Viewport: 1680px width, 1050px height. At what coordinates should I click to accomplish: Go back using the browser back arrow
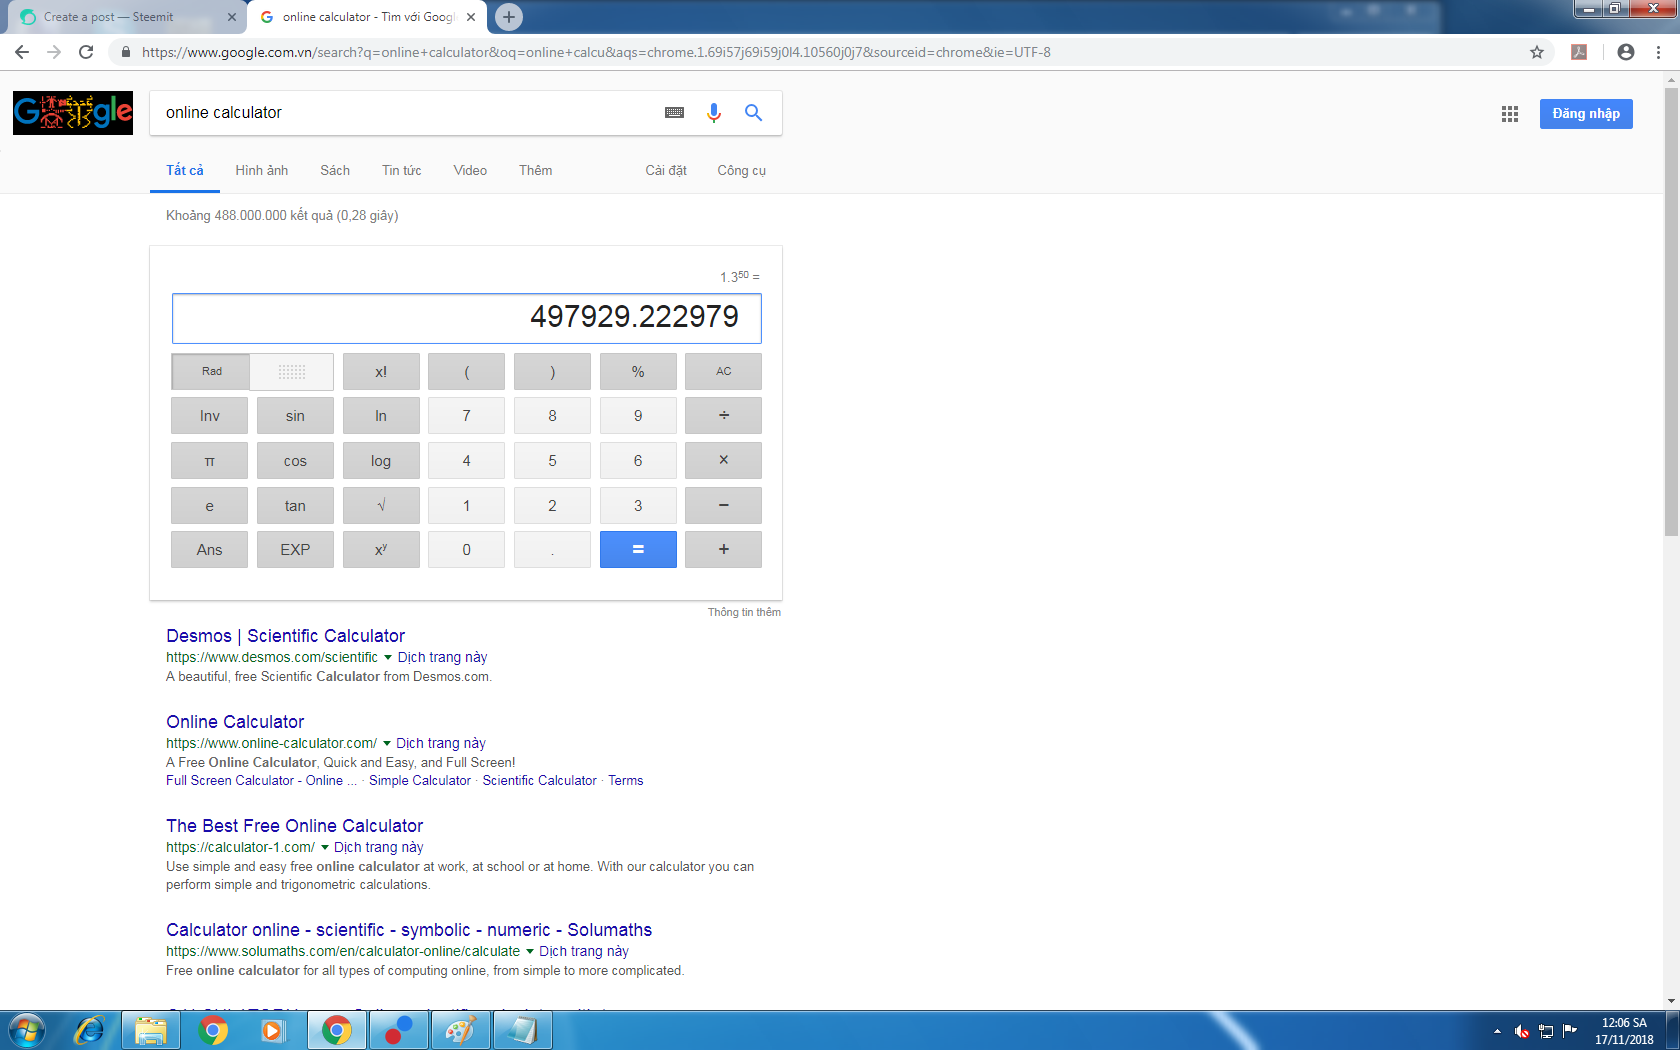click(x=22, y=52)
